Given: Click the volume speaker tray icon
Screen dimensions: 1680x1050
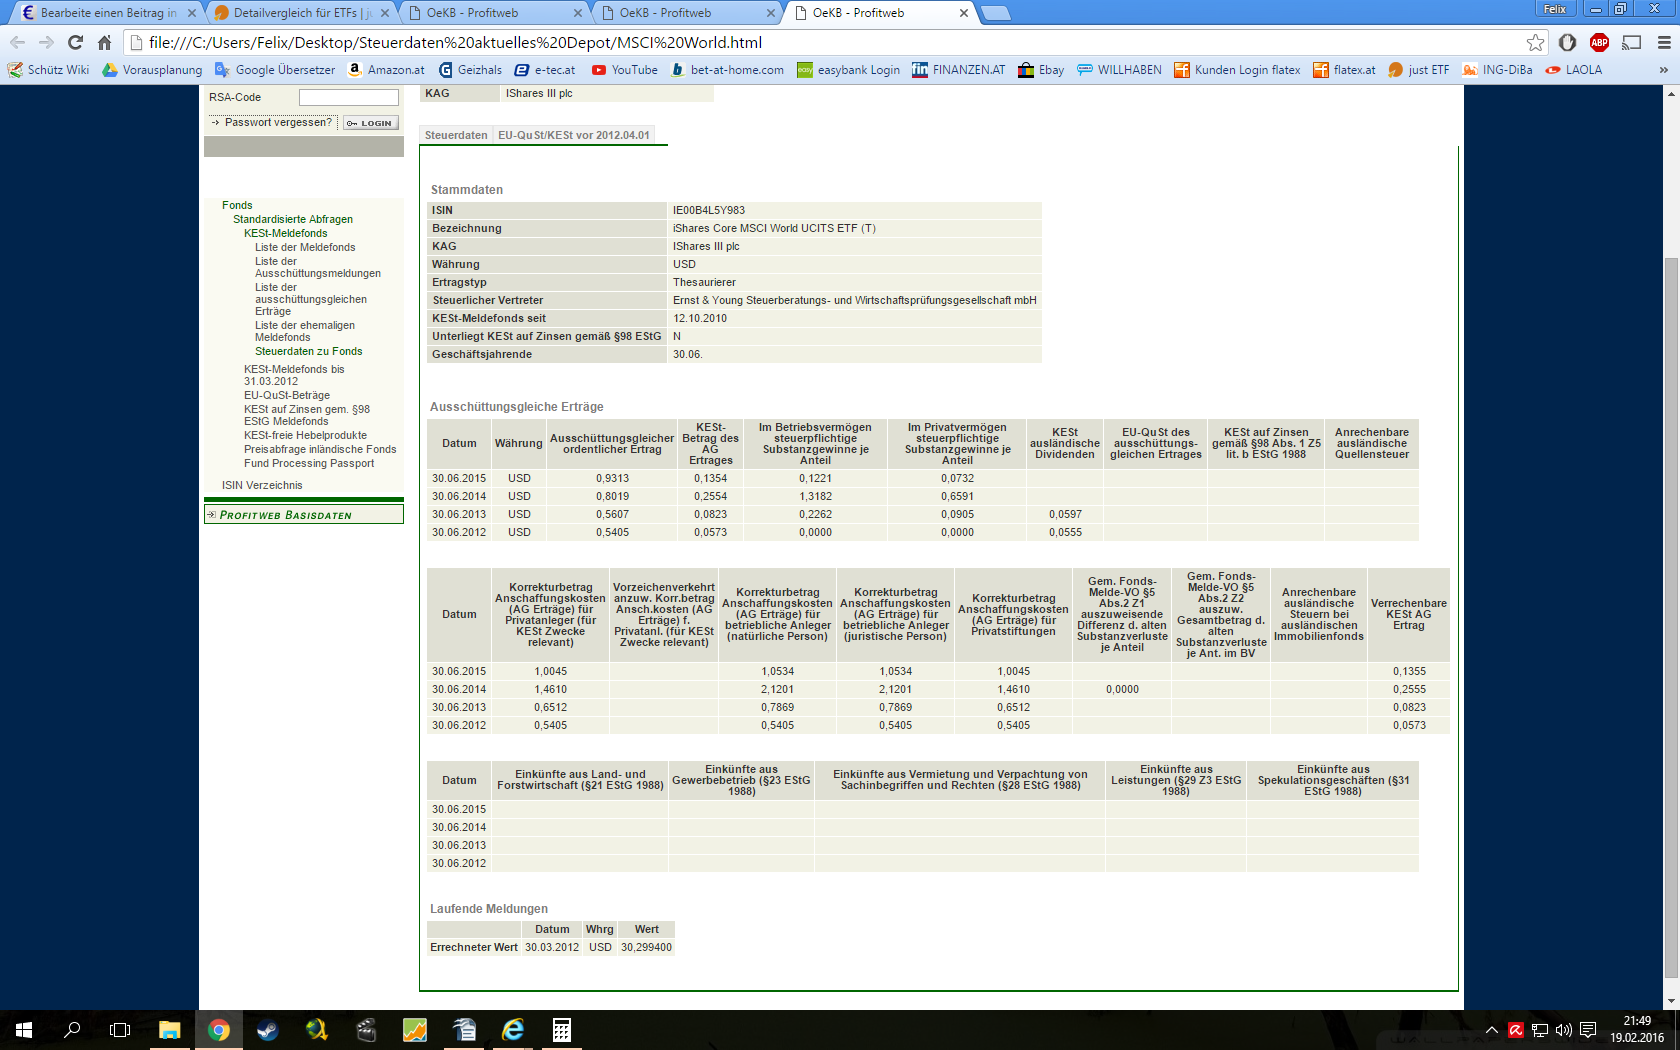Looking at the screenshot, I should tap(1563, 1030).
